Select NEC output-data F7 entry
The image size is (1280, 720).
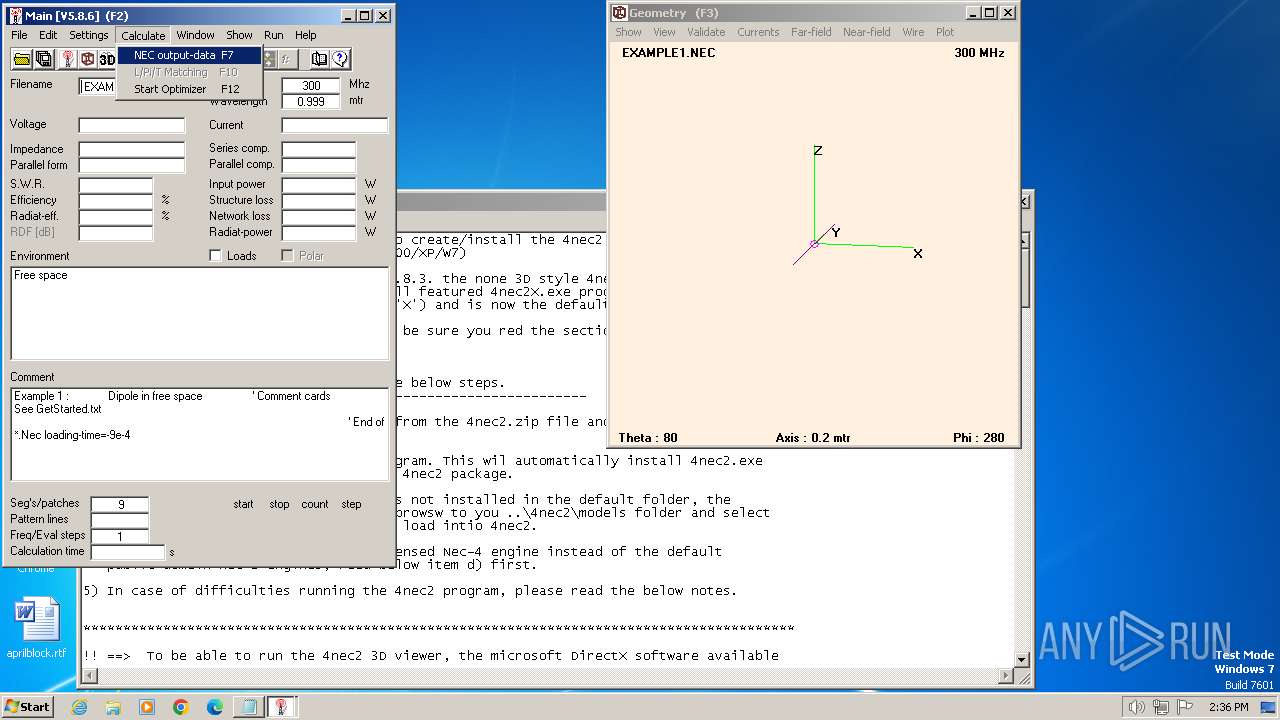[189, 55]
